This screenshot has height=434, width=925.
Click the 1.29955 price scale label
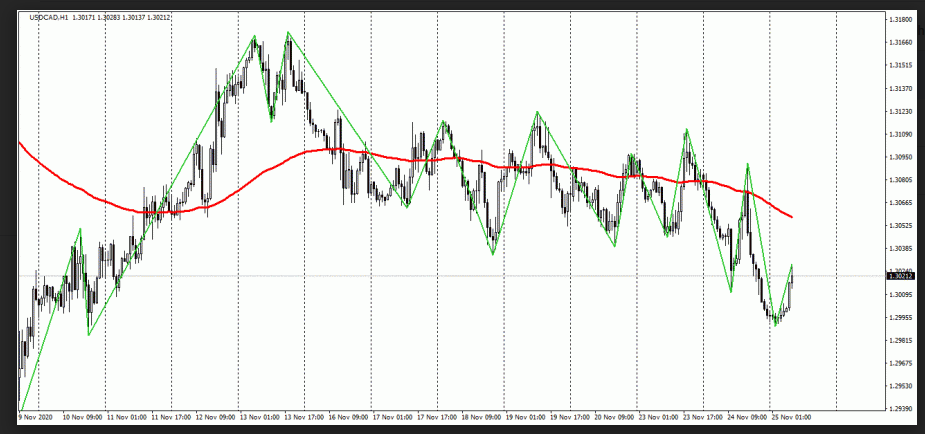click(x=900, y=317)
